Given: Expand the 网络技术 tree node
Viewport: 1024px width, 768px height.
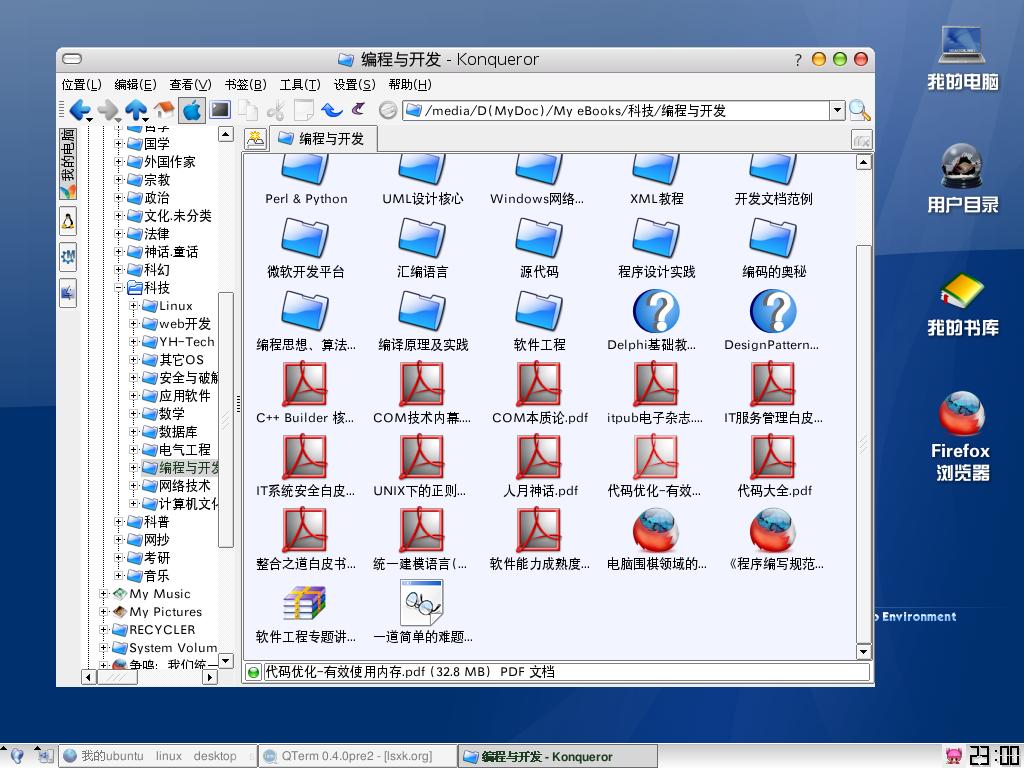Looking at the screenshot, I should [133, 486].
